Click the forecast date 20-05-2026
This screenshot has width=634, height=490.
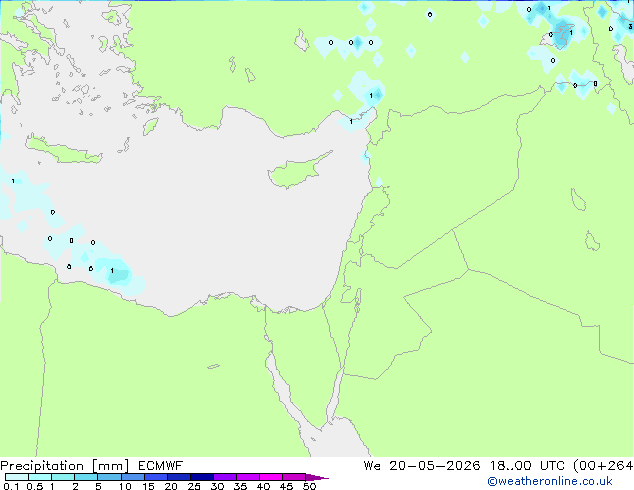click(x=435, y=466)
